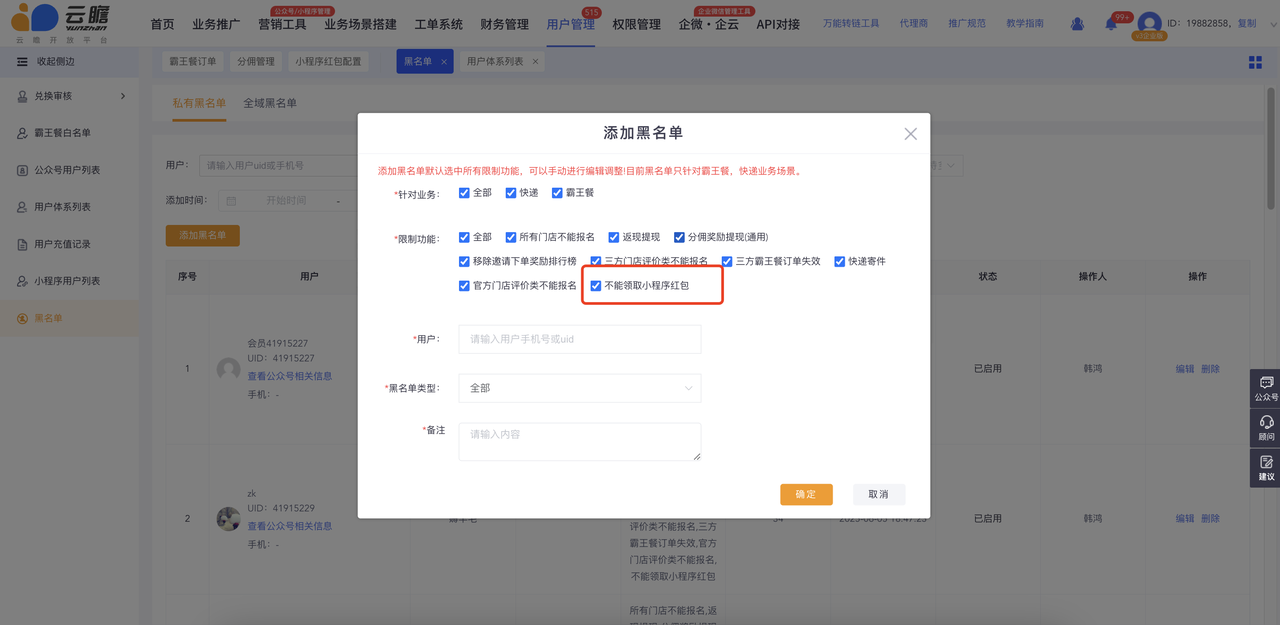Open the 顾问 floating side button
This screenshot has height=625, width=1280.
[1266, 428]
